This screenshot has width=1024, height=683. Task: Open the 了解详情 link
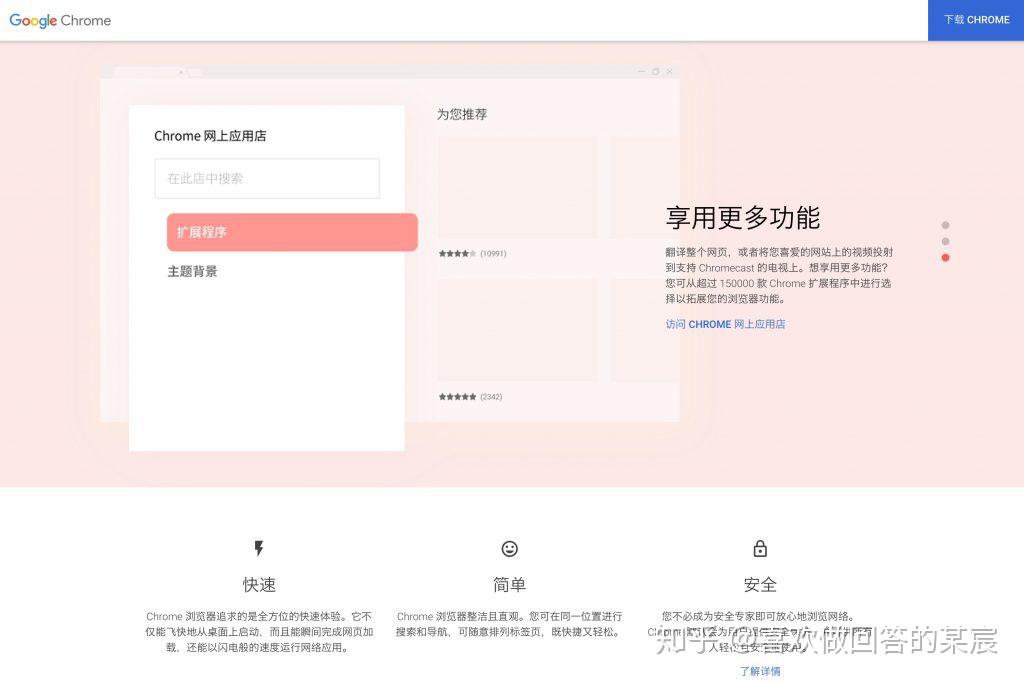[x=760, y=671]
